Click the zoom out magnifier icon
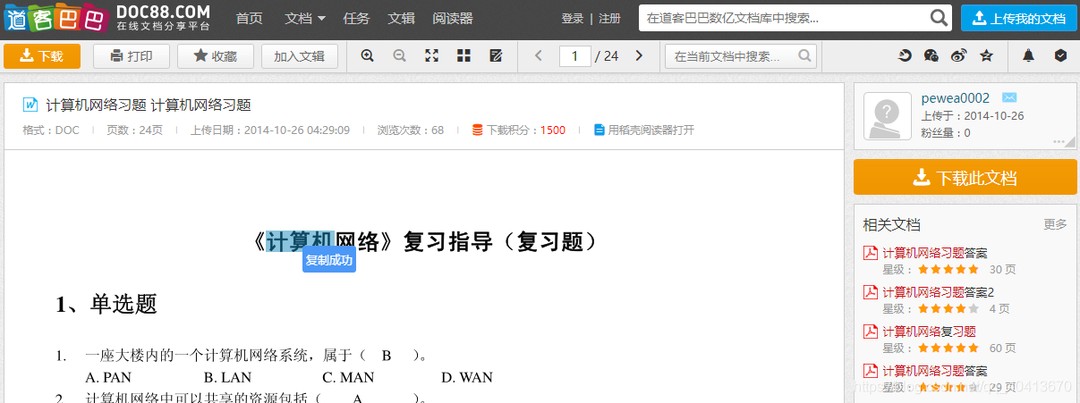The height and width of the screenshot is (403, 1080). point(399,56)
